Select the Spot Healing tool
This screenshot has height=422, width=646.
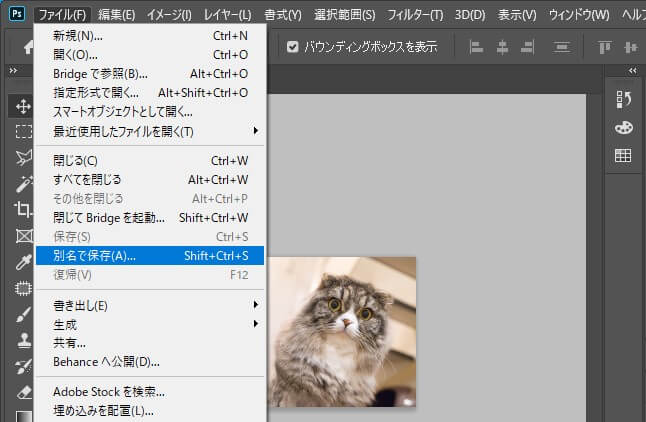tap(23, 288)
